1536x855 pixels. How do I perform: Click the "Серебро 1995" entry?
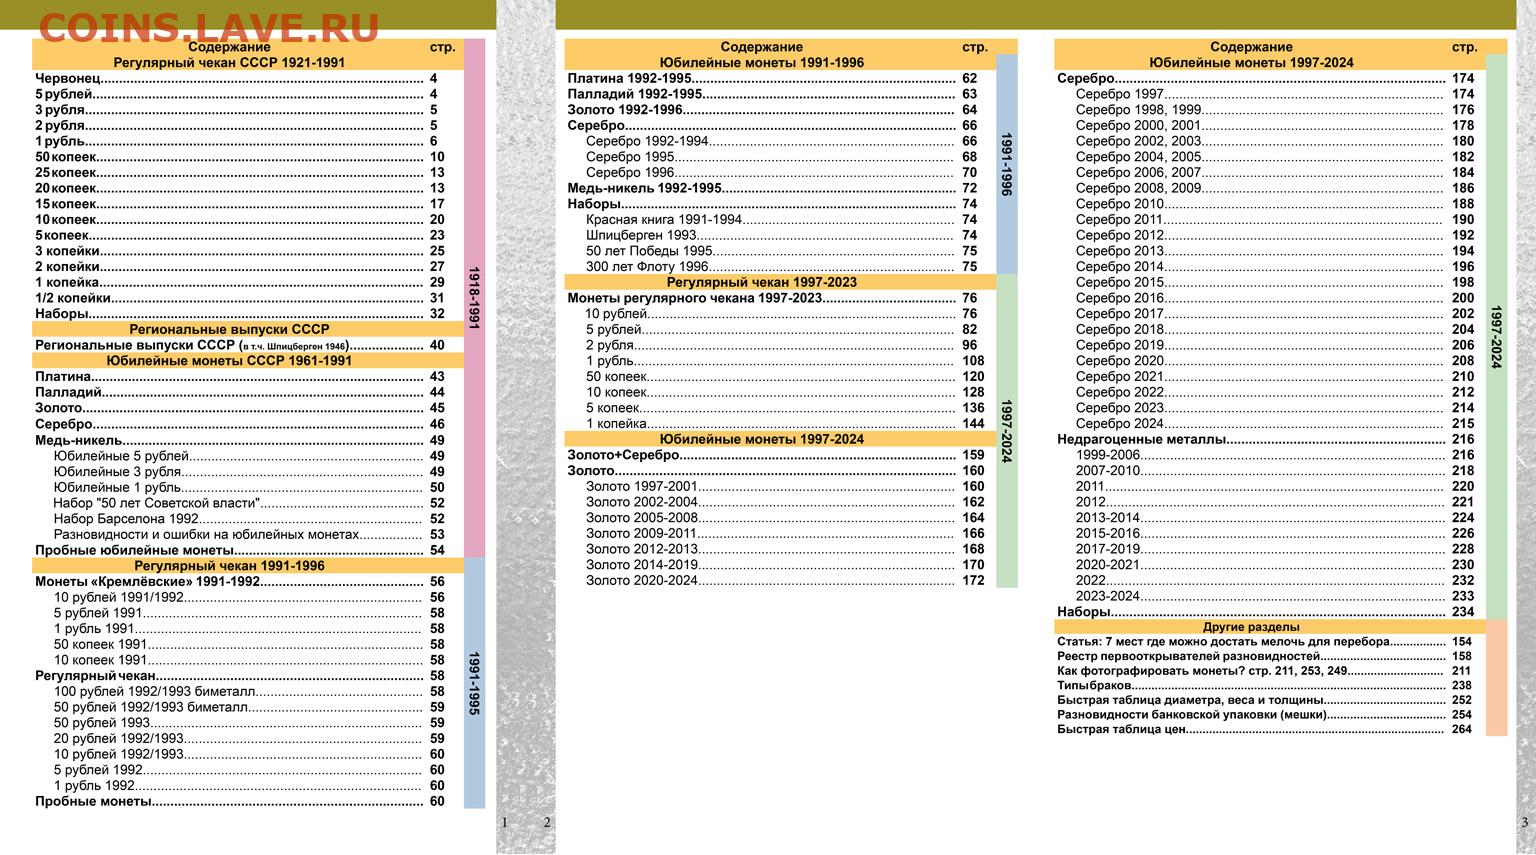coord(780,157)
